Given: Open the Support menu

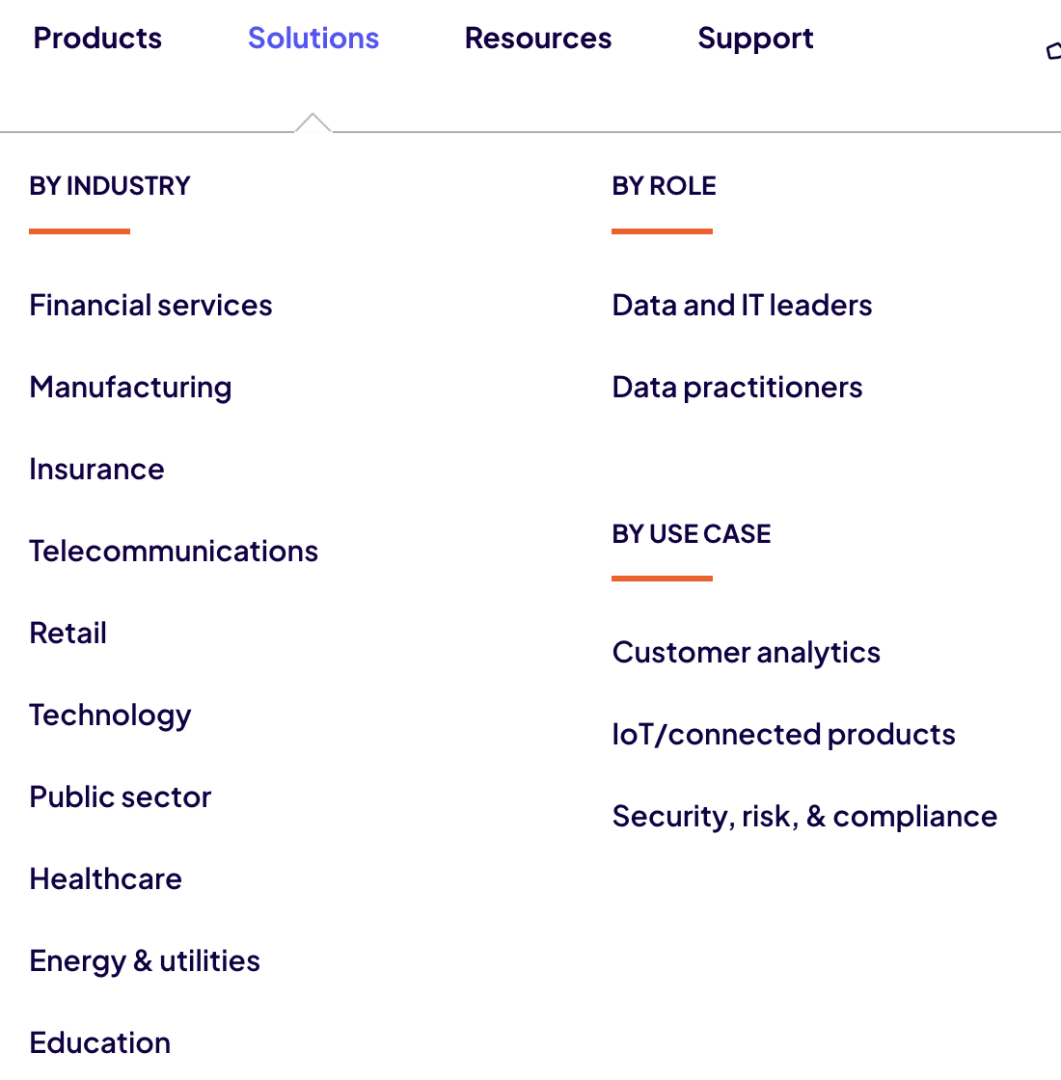Looking at the screenshot, I should (x=755, y=38).
